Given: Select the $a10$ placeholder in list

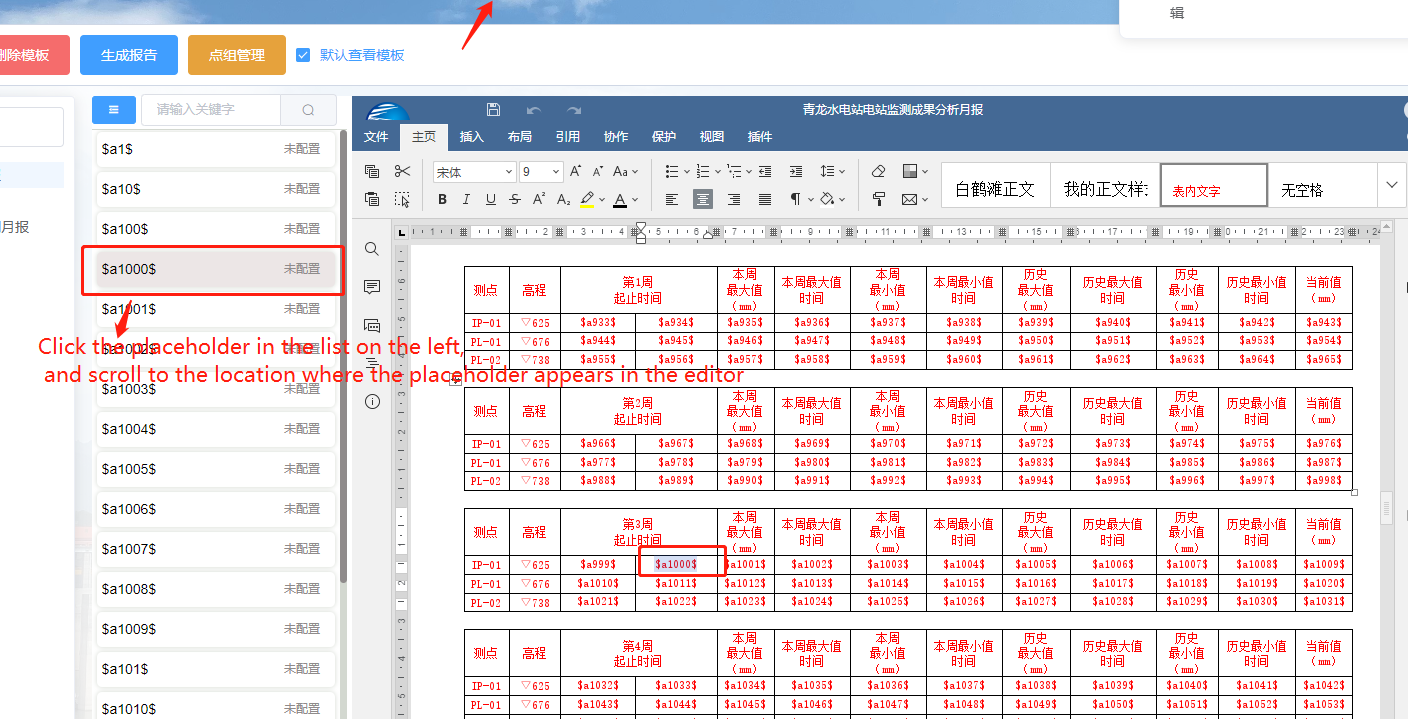Looking at the screenshot, I should [x=215, y=189].
